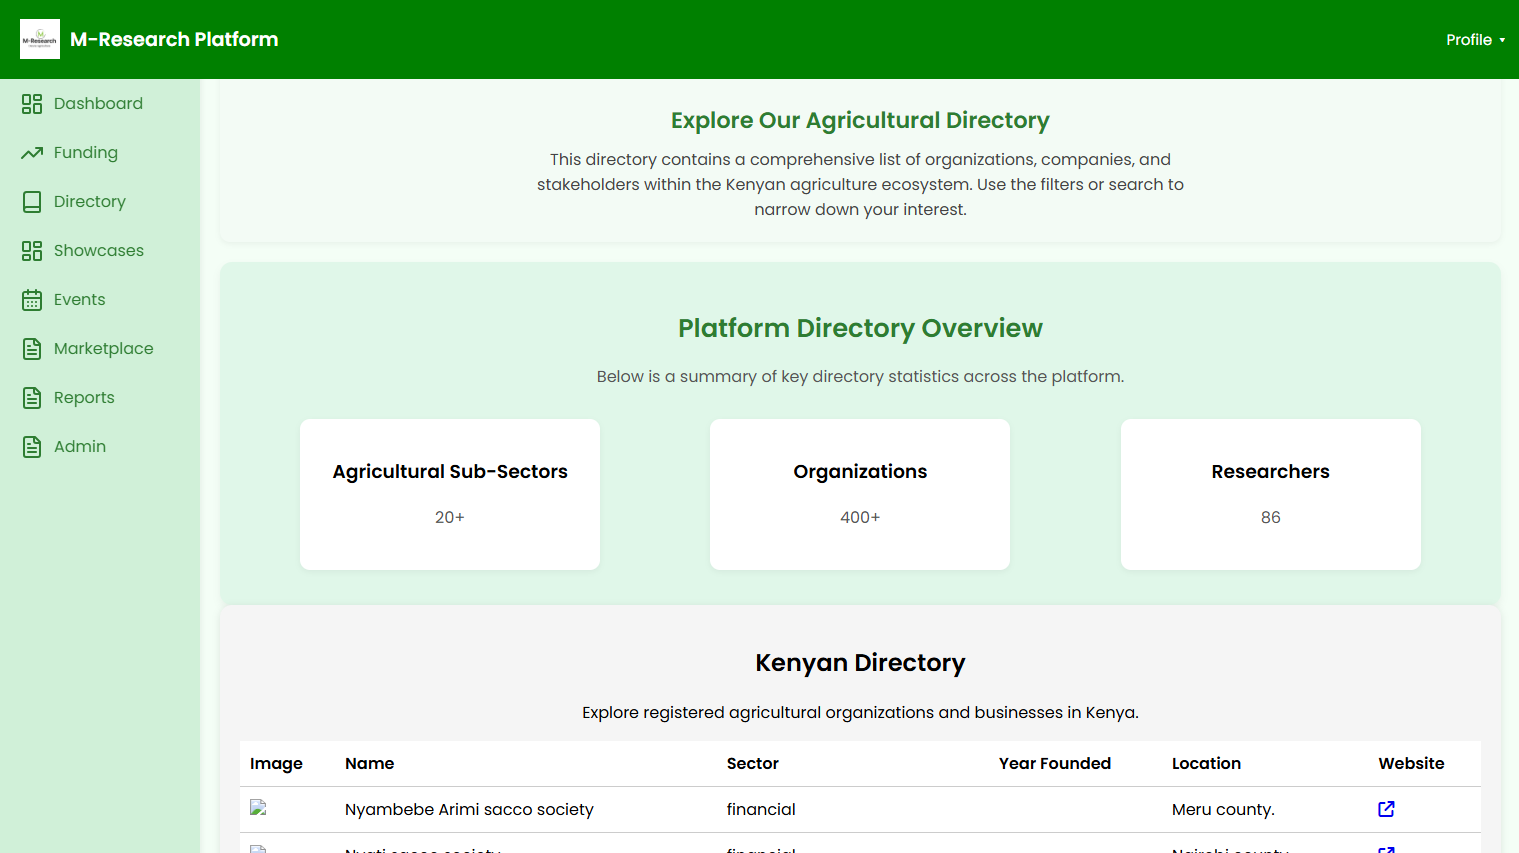Open the external website link for Nyambebe Arimi
1519x853 pixels.
[1385, 809]
